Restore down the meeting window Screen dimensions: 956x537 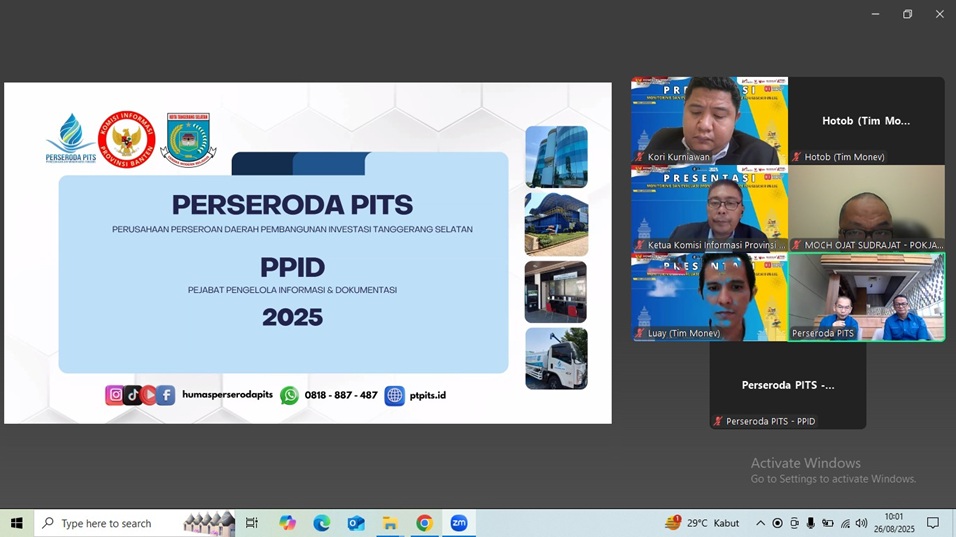click(907, 14)
